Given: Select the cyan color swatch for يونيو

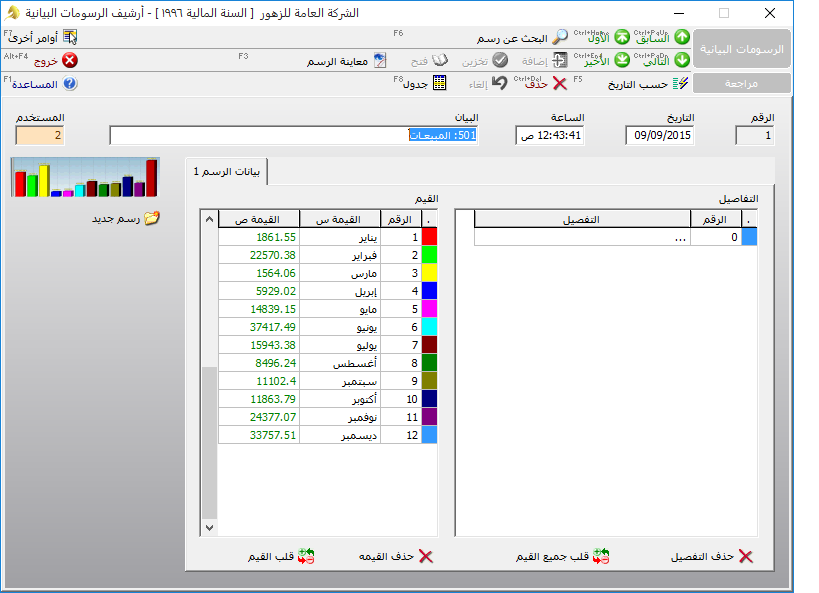Looking at the screenshot, I should pyautogui.click(x=429, y=327).
